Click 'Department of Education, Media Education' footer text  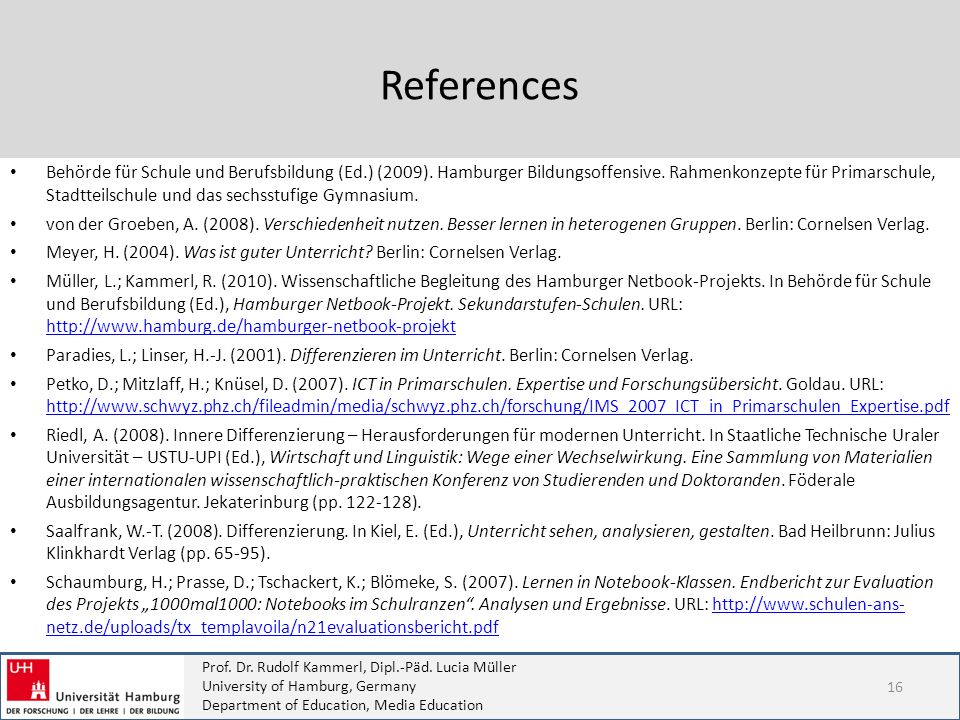tap(342, 705)
